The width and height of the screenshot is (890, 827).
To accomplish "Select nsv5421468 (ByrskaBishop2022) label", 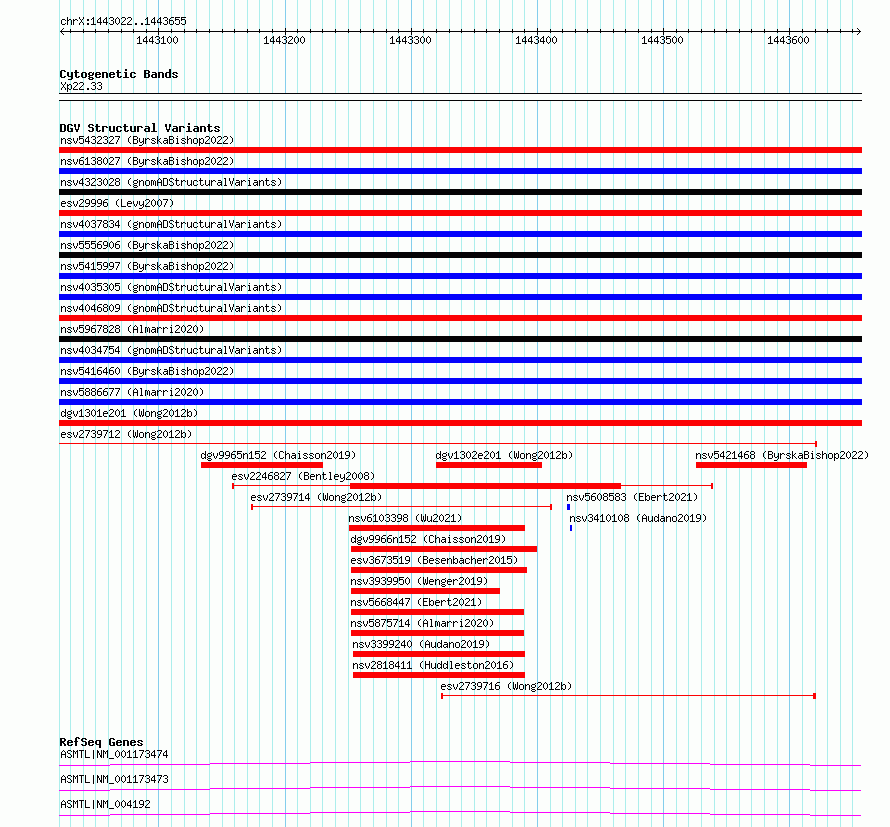I will pyautogui.click(x=782, y=455).
